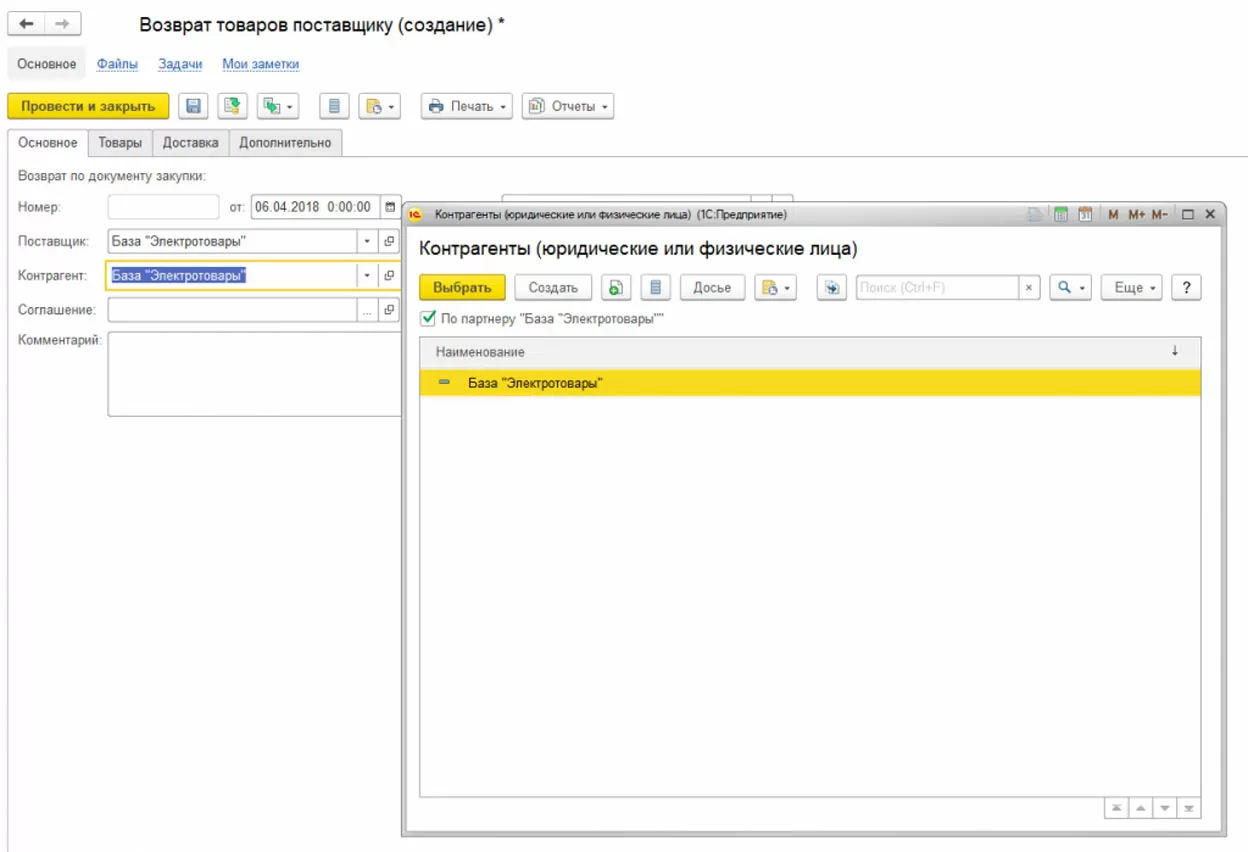Open the Печать dropdown menu
The height and width of the screenshot is (852, 1248).
[x=467, y=106]
